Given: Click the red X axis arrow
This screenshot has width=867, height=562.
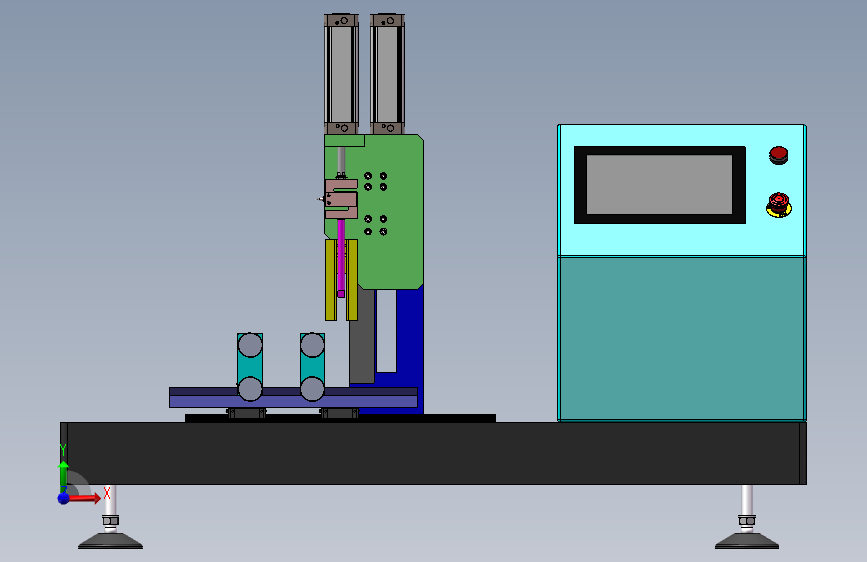Looking at the screenshot, I should [x=85, y=498].
